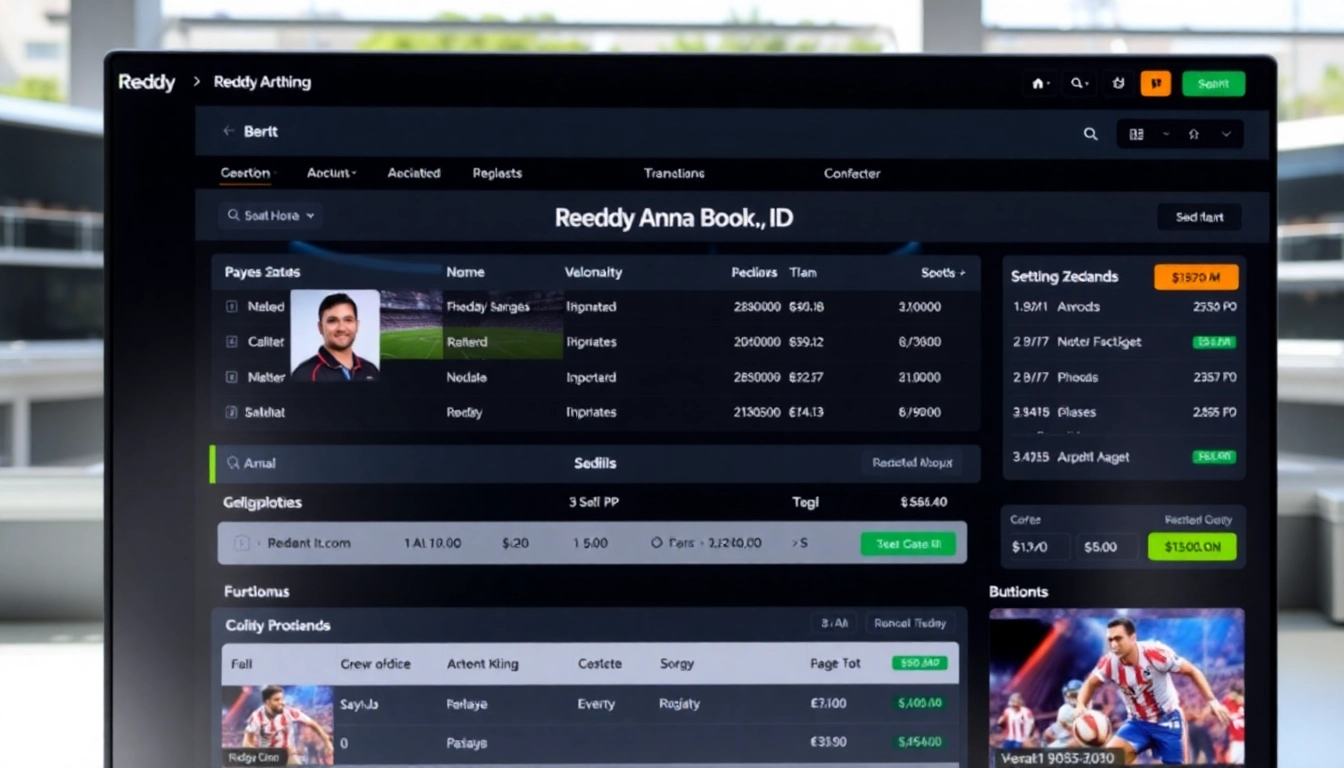The image size is (1344, 768).
Task: Click the player portrait thumbnail
Action: (335, 336)
